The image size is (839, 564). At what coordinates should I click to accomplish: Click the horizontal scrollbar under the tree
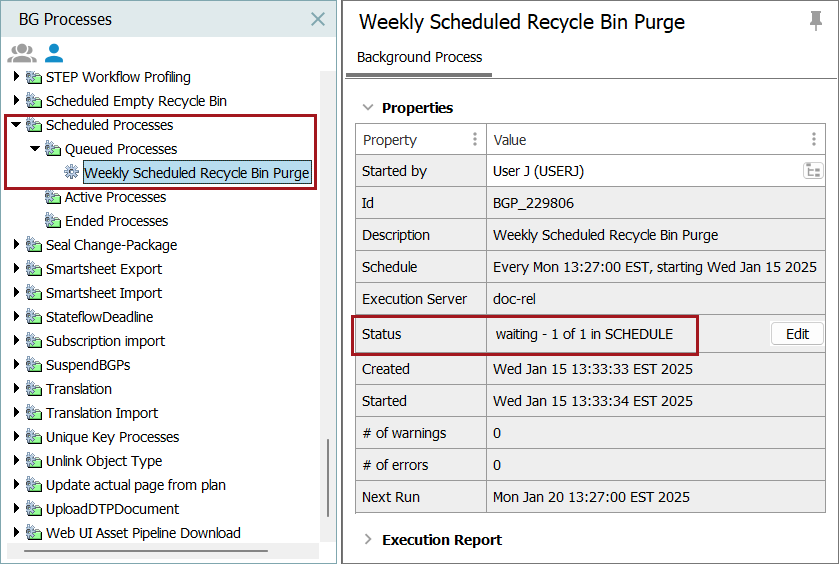tap(140, 551)
